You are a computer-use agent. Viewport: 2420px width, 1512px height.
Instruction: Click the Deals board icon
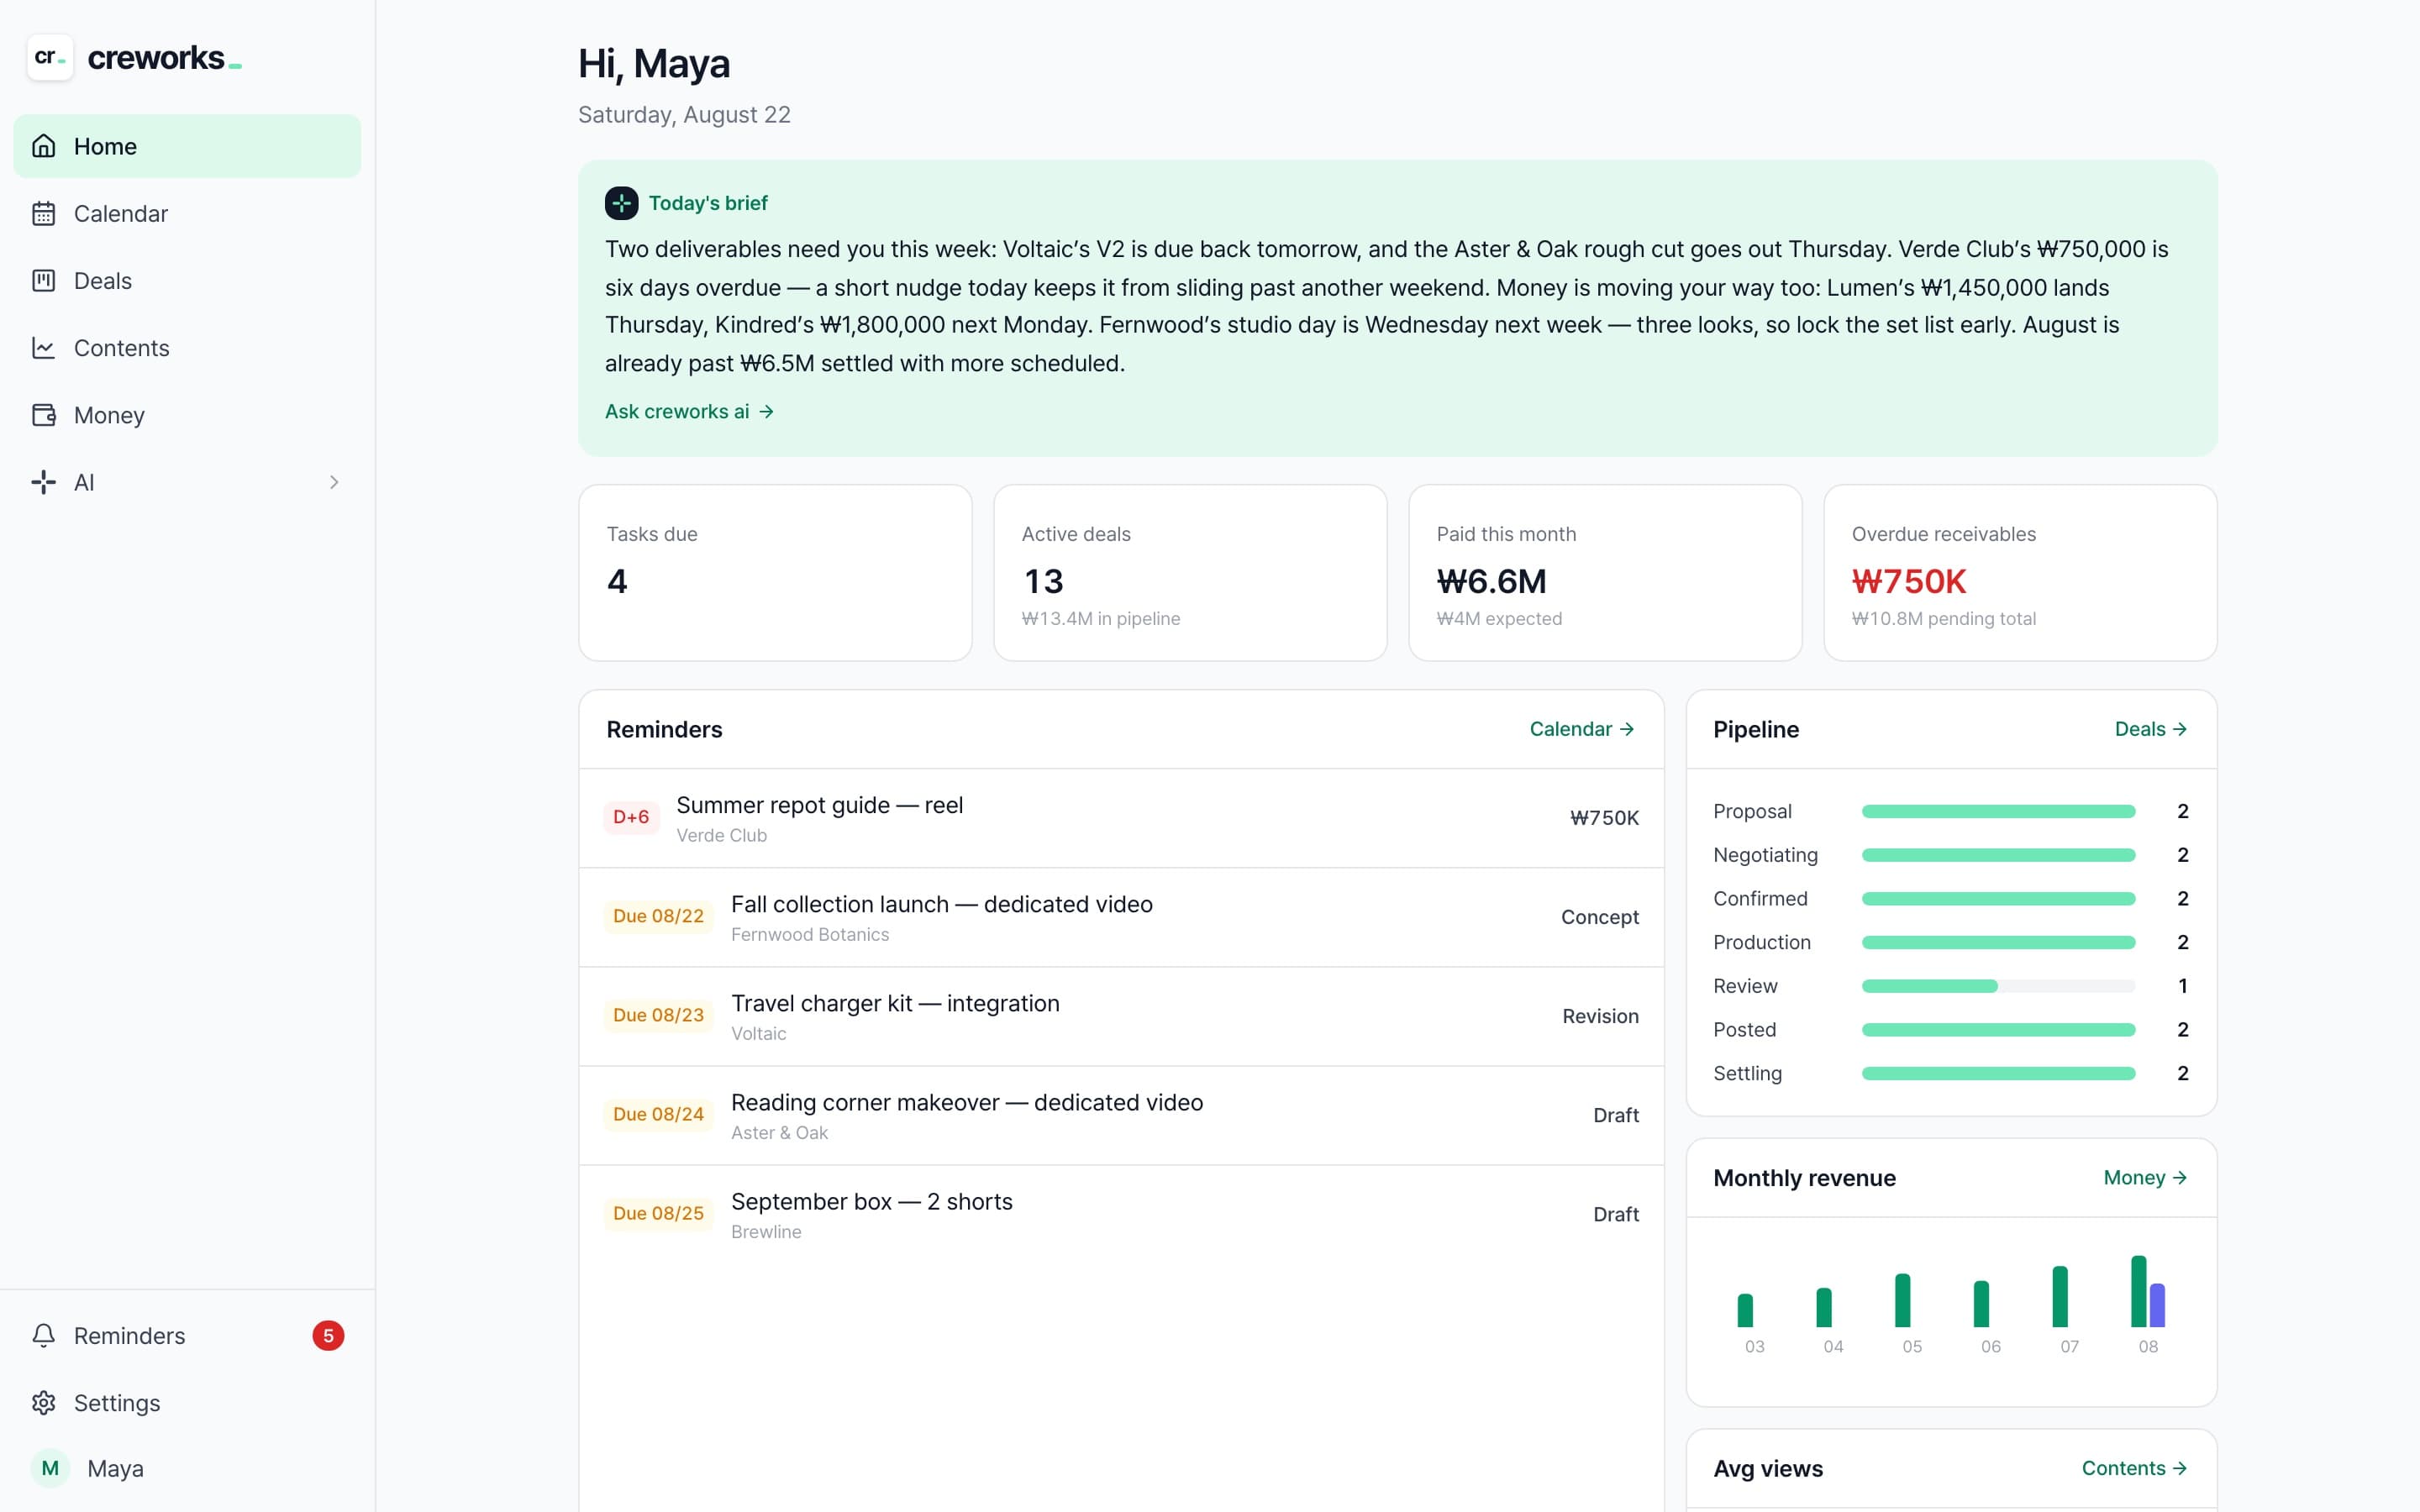coord(43,280)
